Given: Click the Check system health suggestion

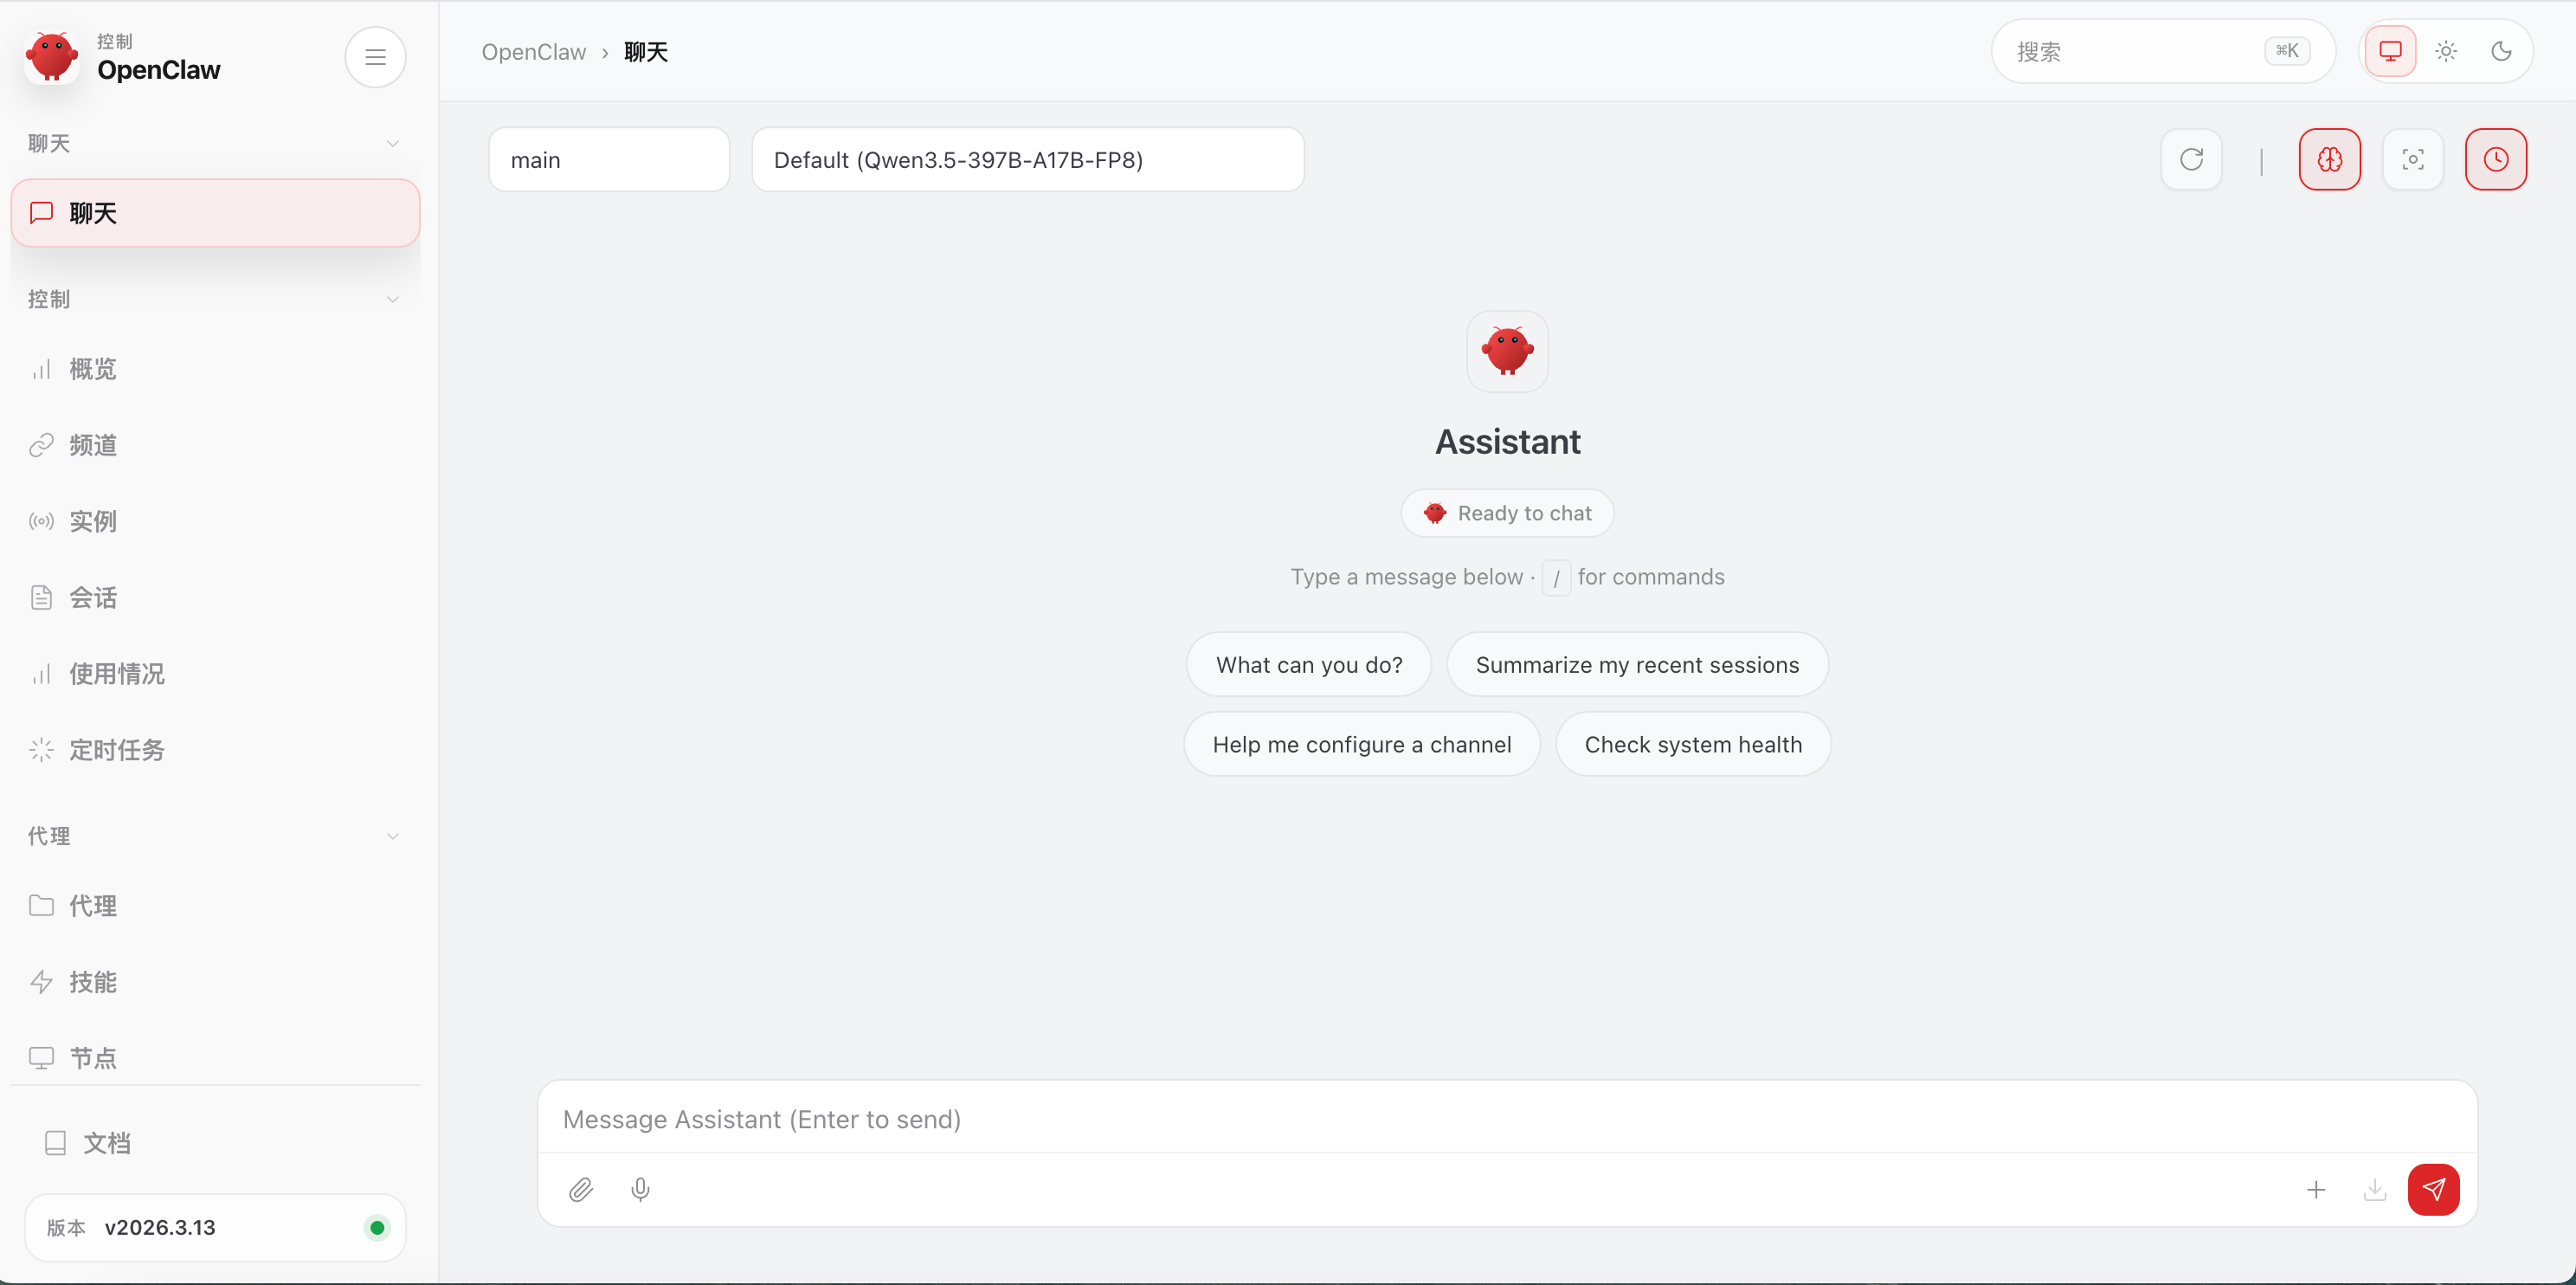Looking at the screenshot, I should tap(1692, 744).
